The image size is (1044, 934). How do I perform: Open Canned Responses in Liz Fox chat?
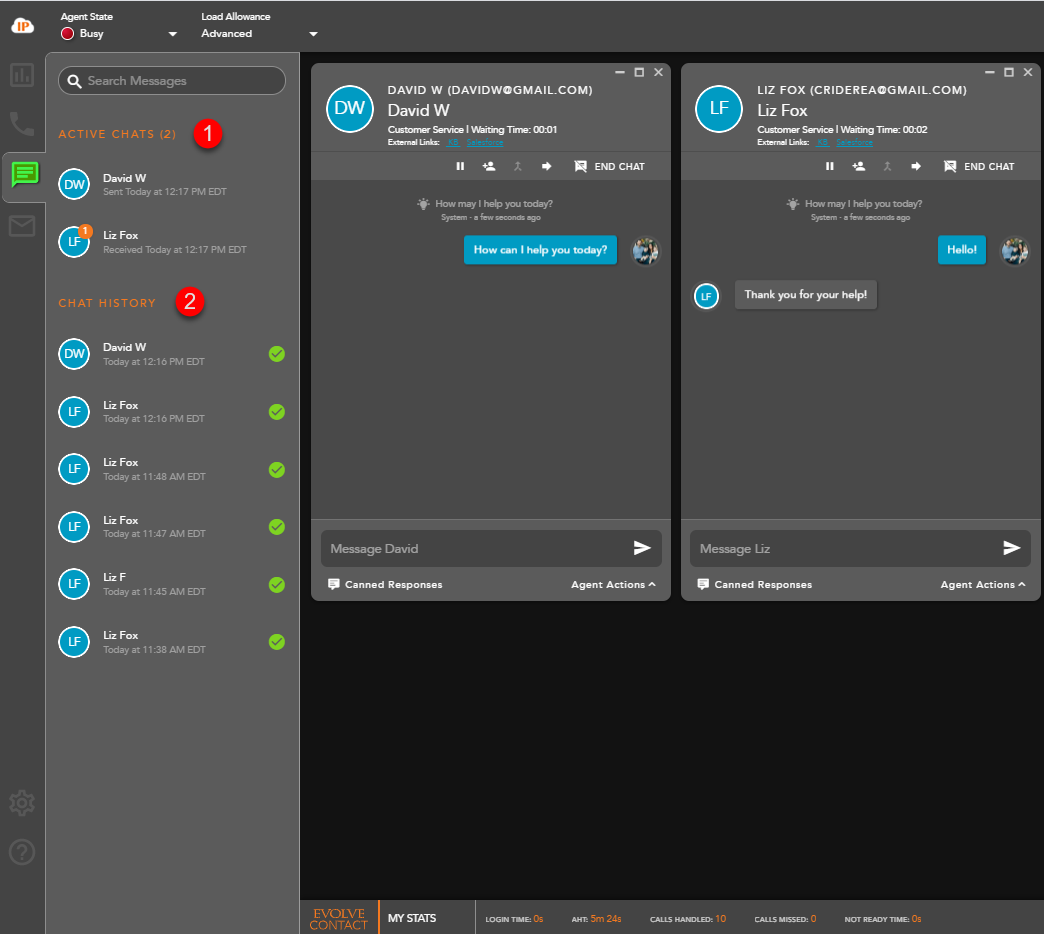point(755,585)
